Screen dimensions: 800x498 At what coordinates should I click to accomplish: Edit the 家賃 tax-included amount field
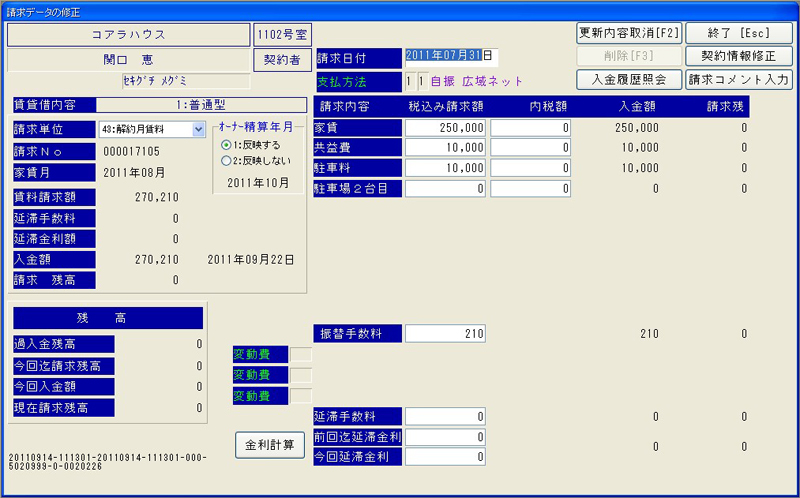(446, 128)
